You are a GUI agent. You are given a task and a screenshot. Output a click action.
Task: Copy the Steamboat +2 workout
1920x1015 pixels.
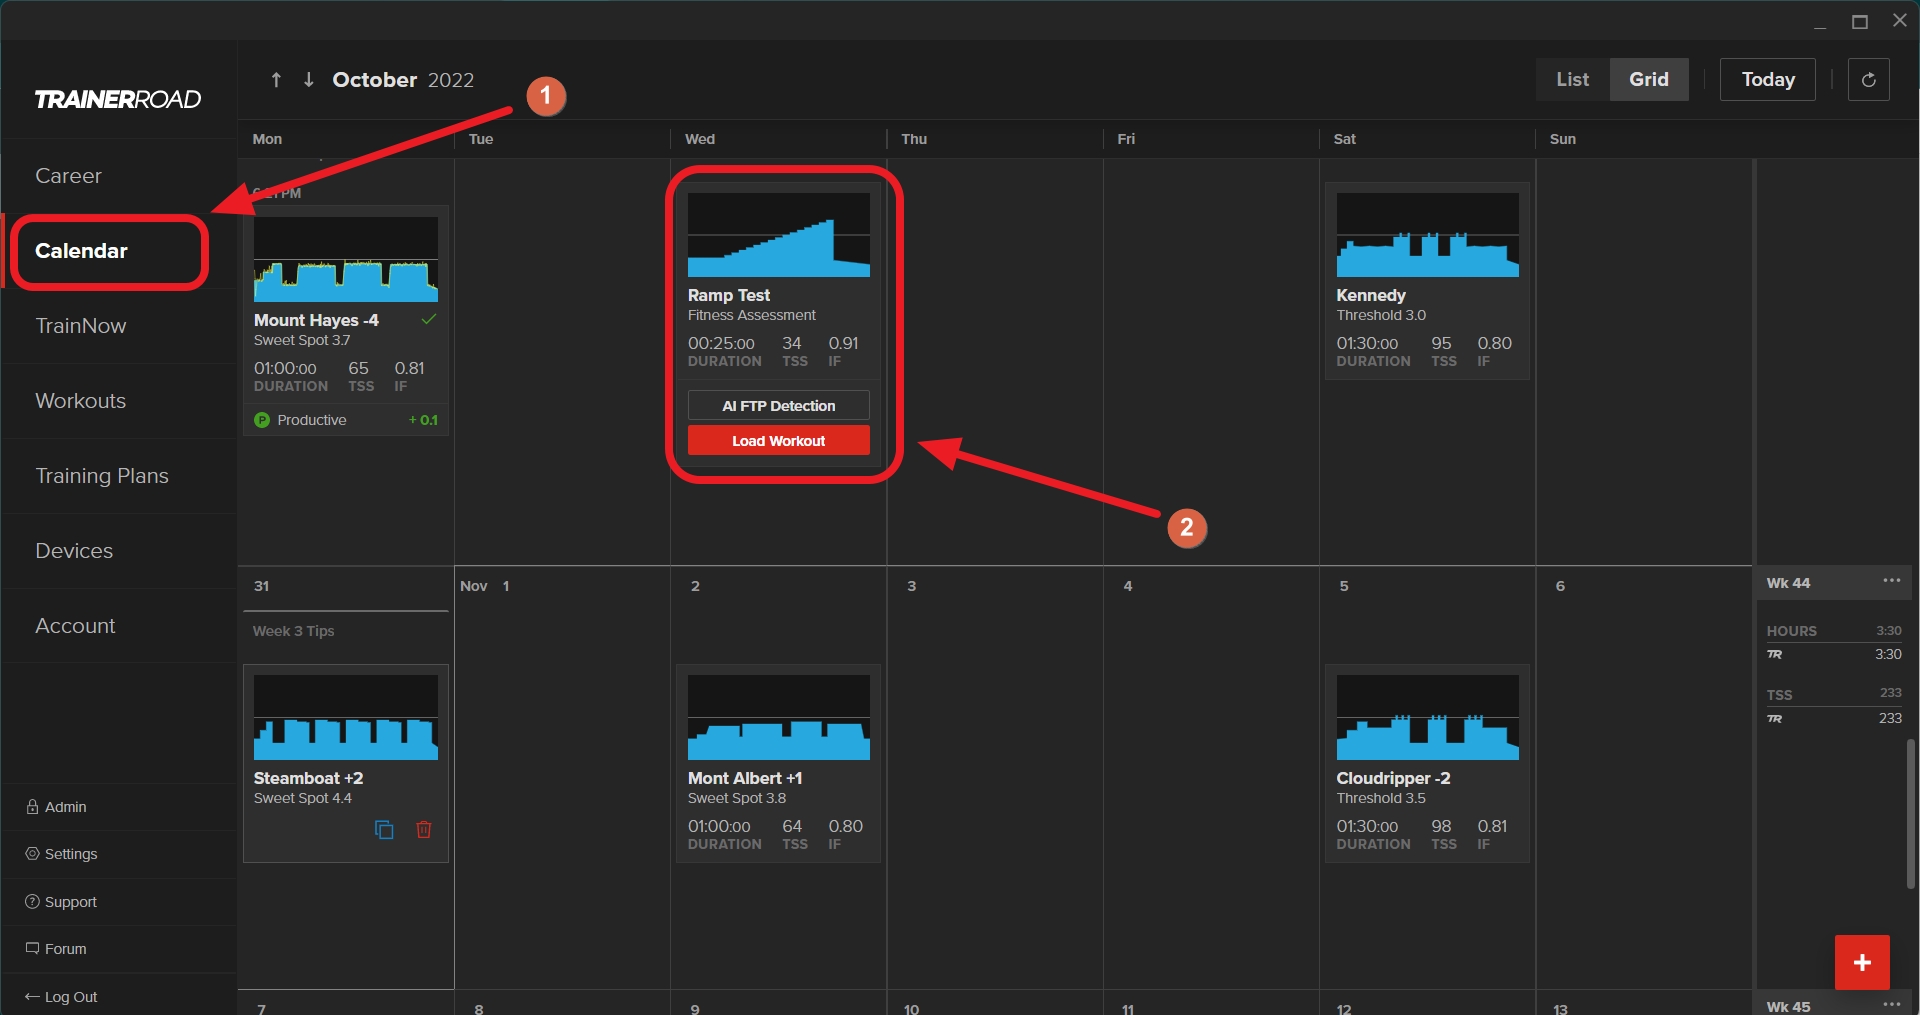click(x=384, y=830)
